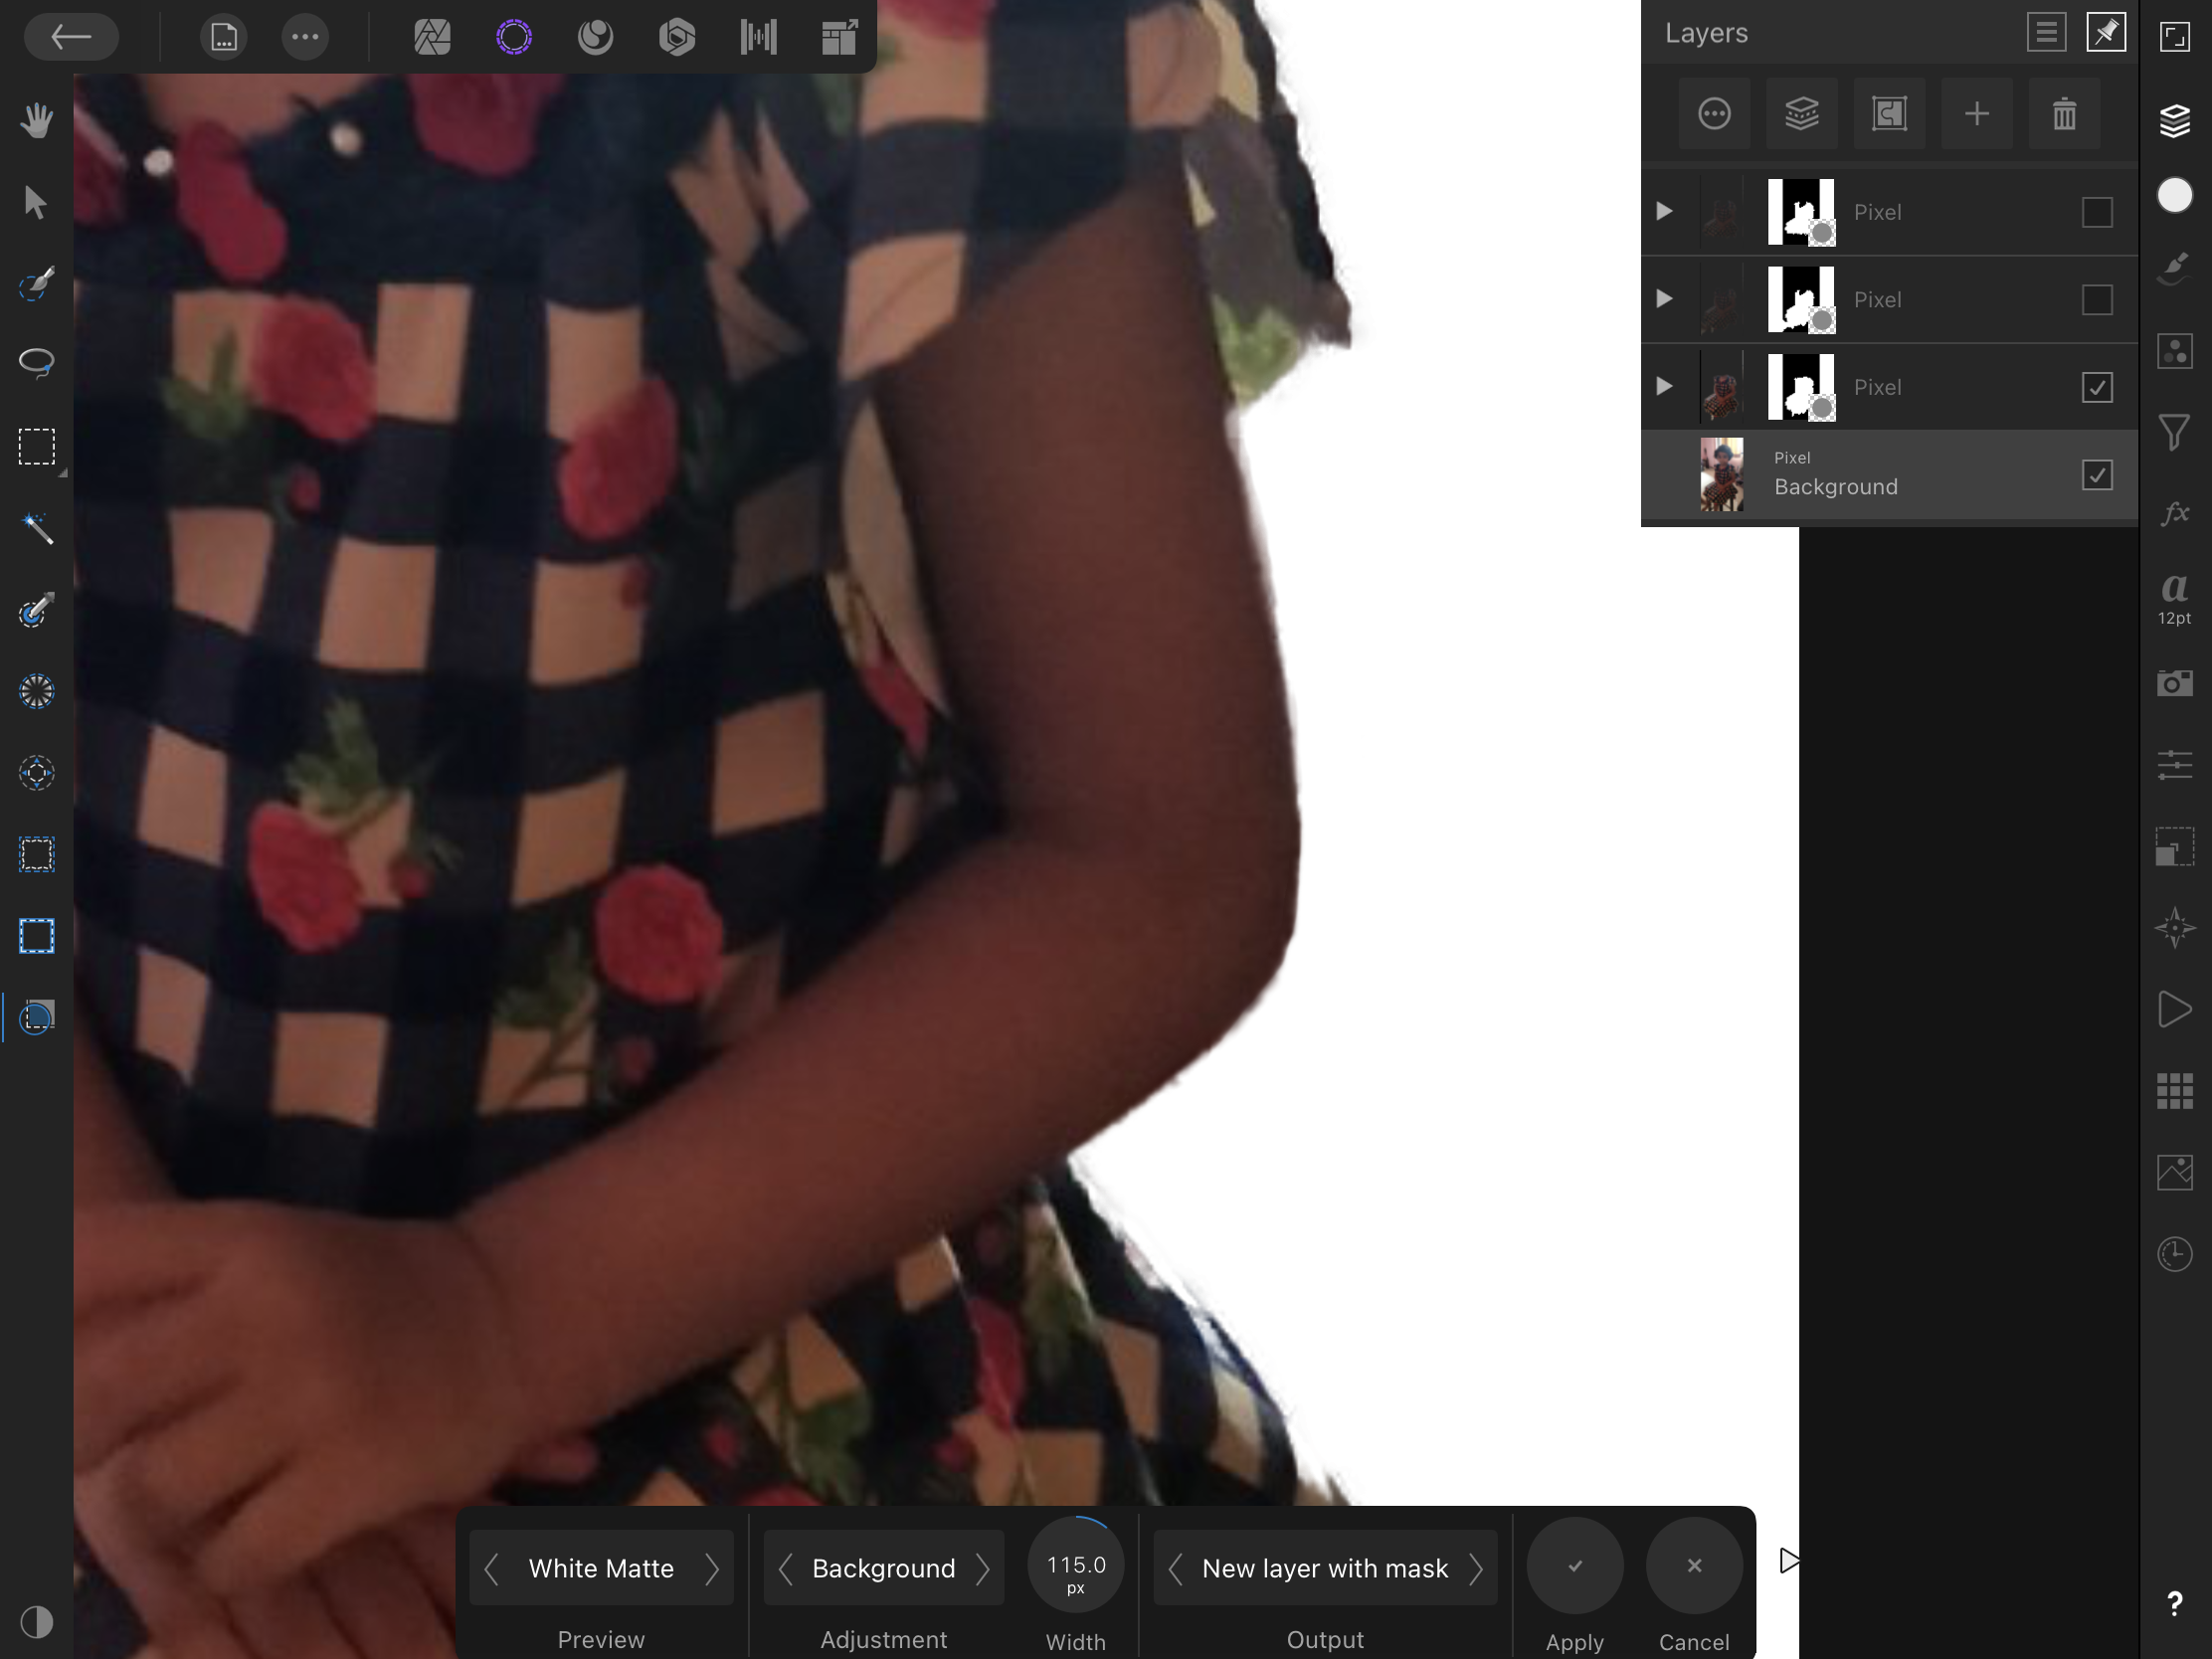Tap the back arrow button
Screen dimensions: 2212x1659
(71, 37)
